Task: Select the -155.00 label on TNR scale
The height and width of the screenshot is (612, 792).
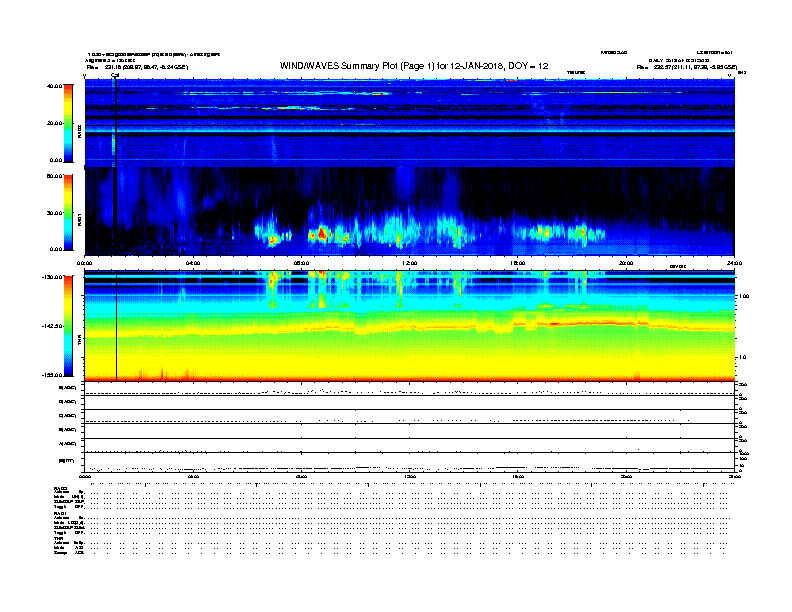Action: coord(53,375)
